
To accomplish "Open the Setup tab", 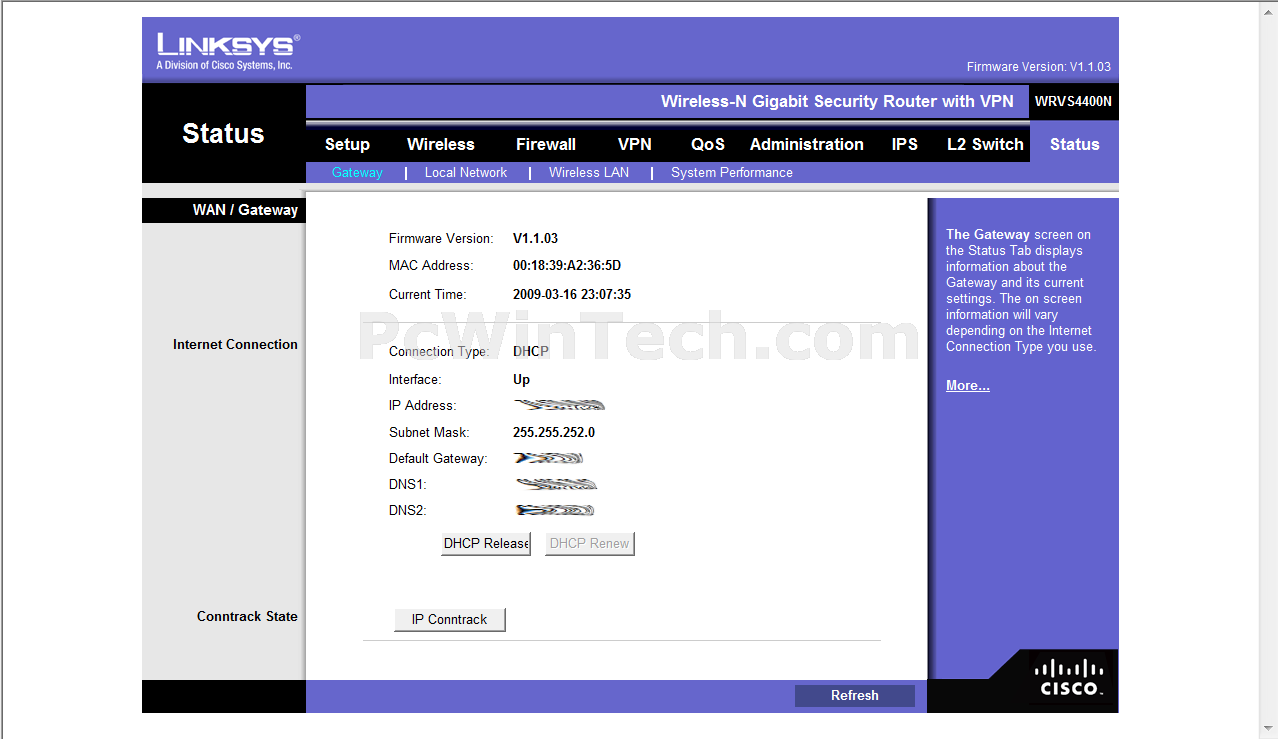I will tap(347, 144).
